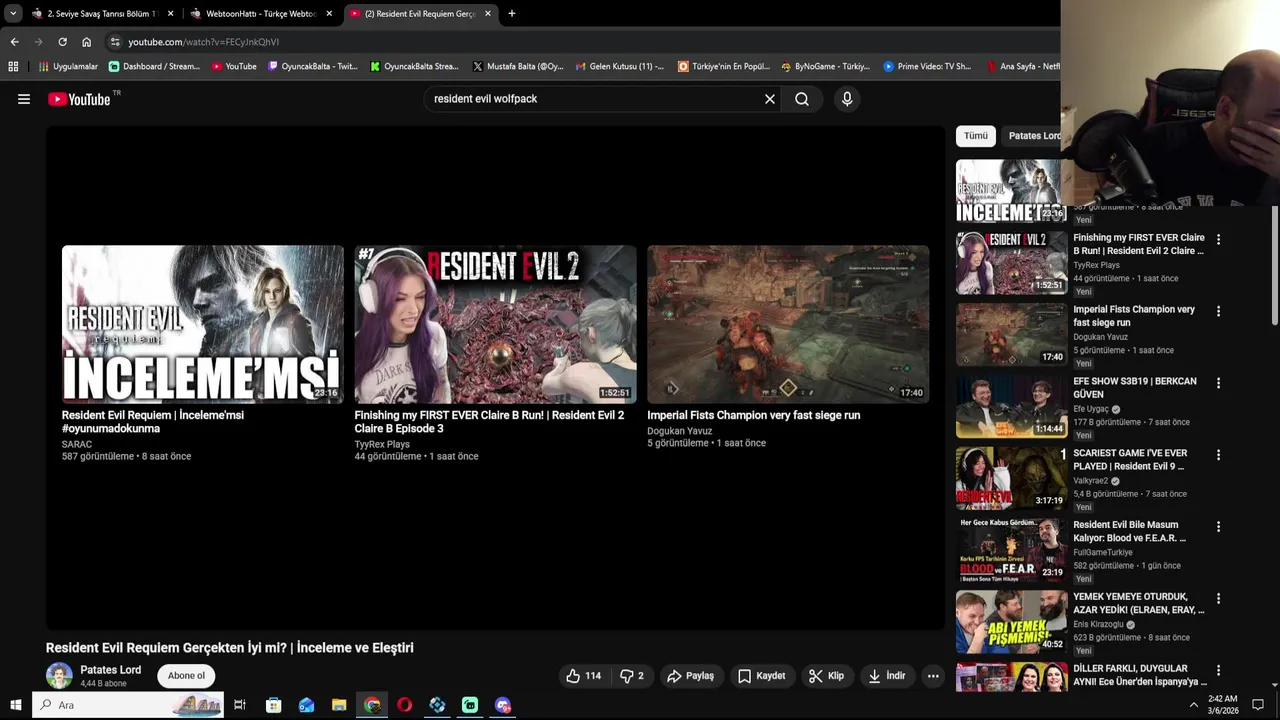View site information icon in address bar
Viewport: 1280px width, 720px height.
115,42
